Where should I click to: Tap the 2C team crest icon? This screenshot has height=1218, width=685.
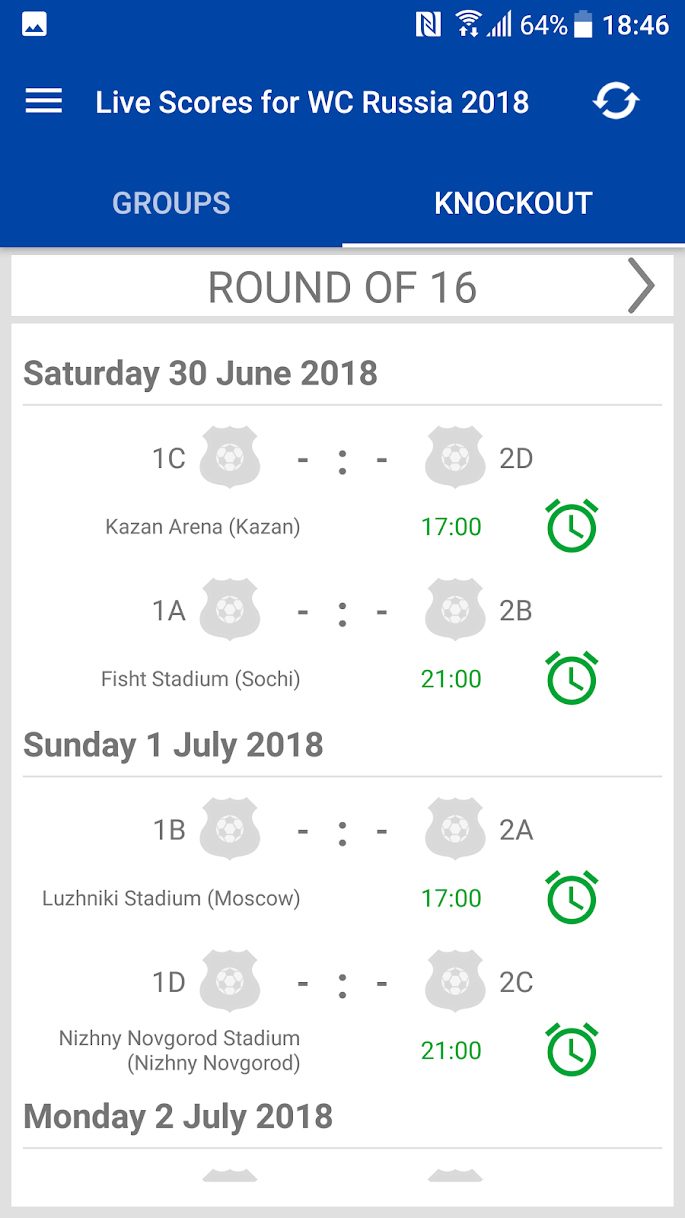(x=454, y=982)
